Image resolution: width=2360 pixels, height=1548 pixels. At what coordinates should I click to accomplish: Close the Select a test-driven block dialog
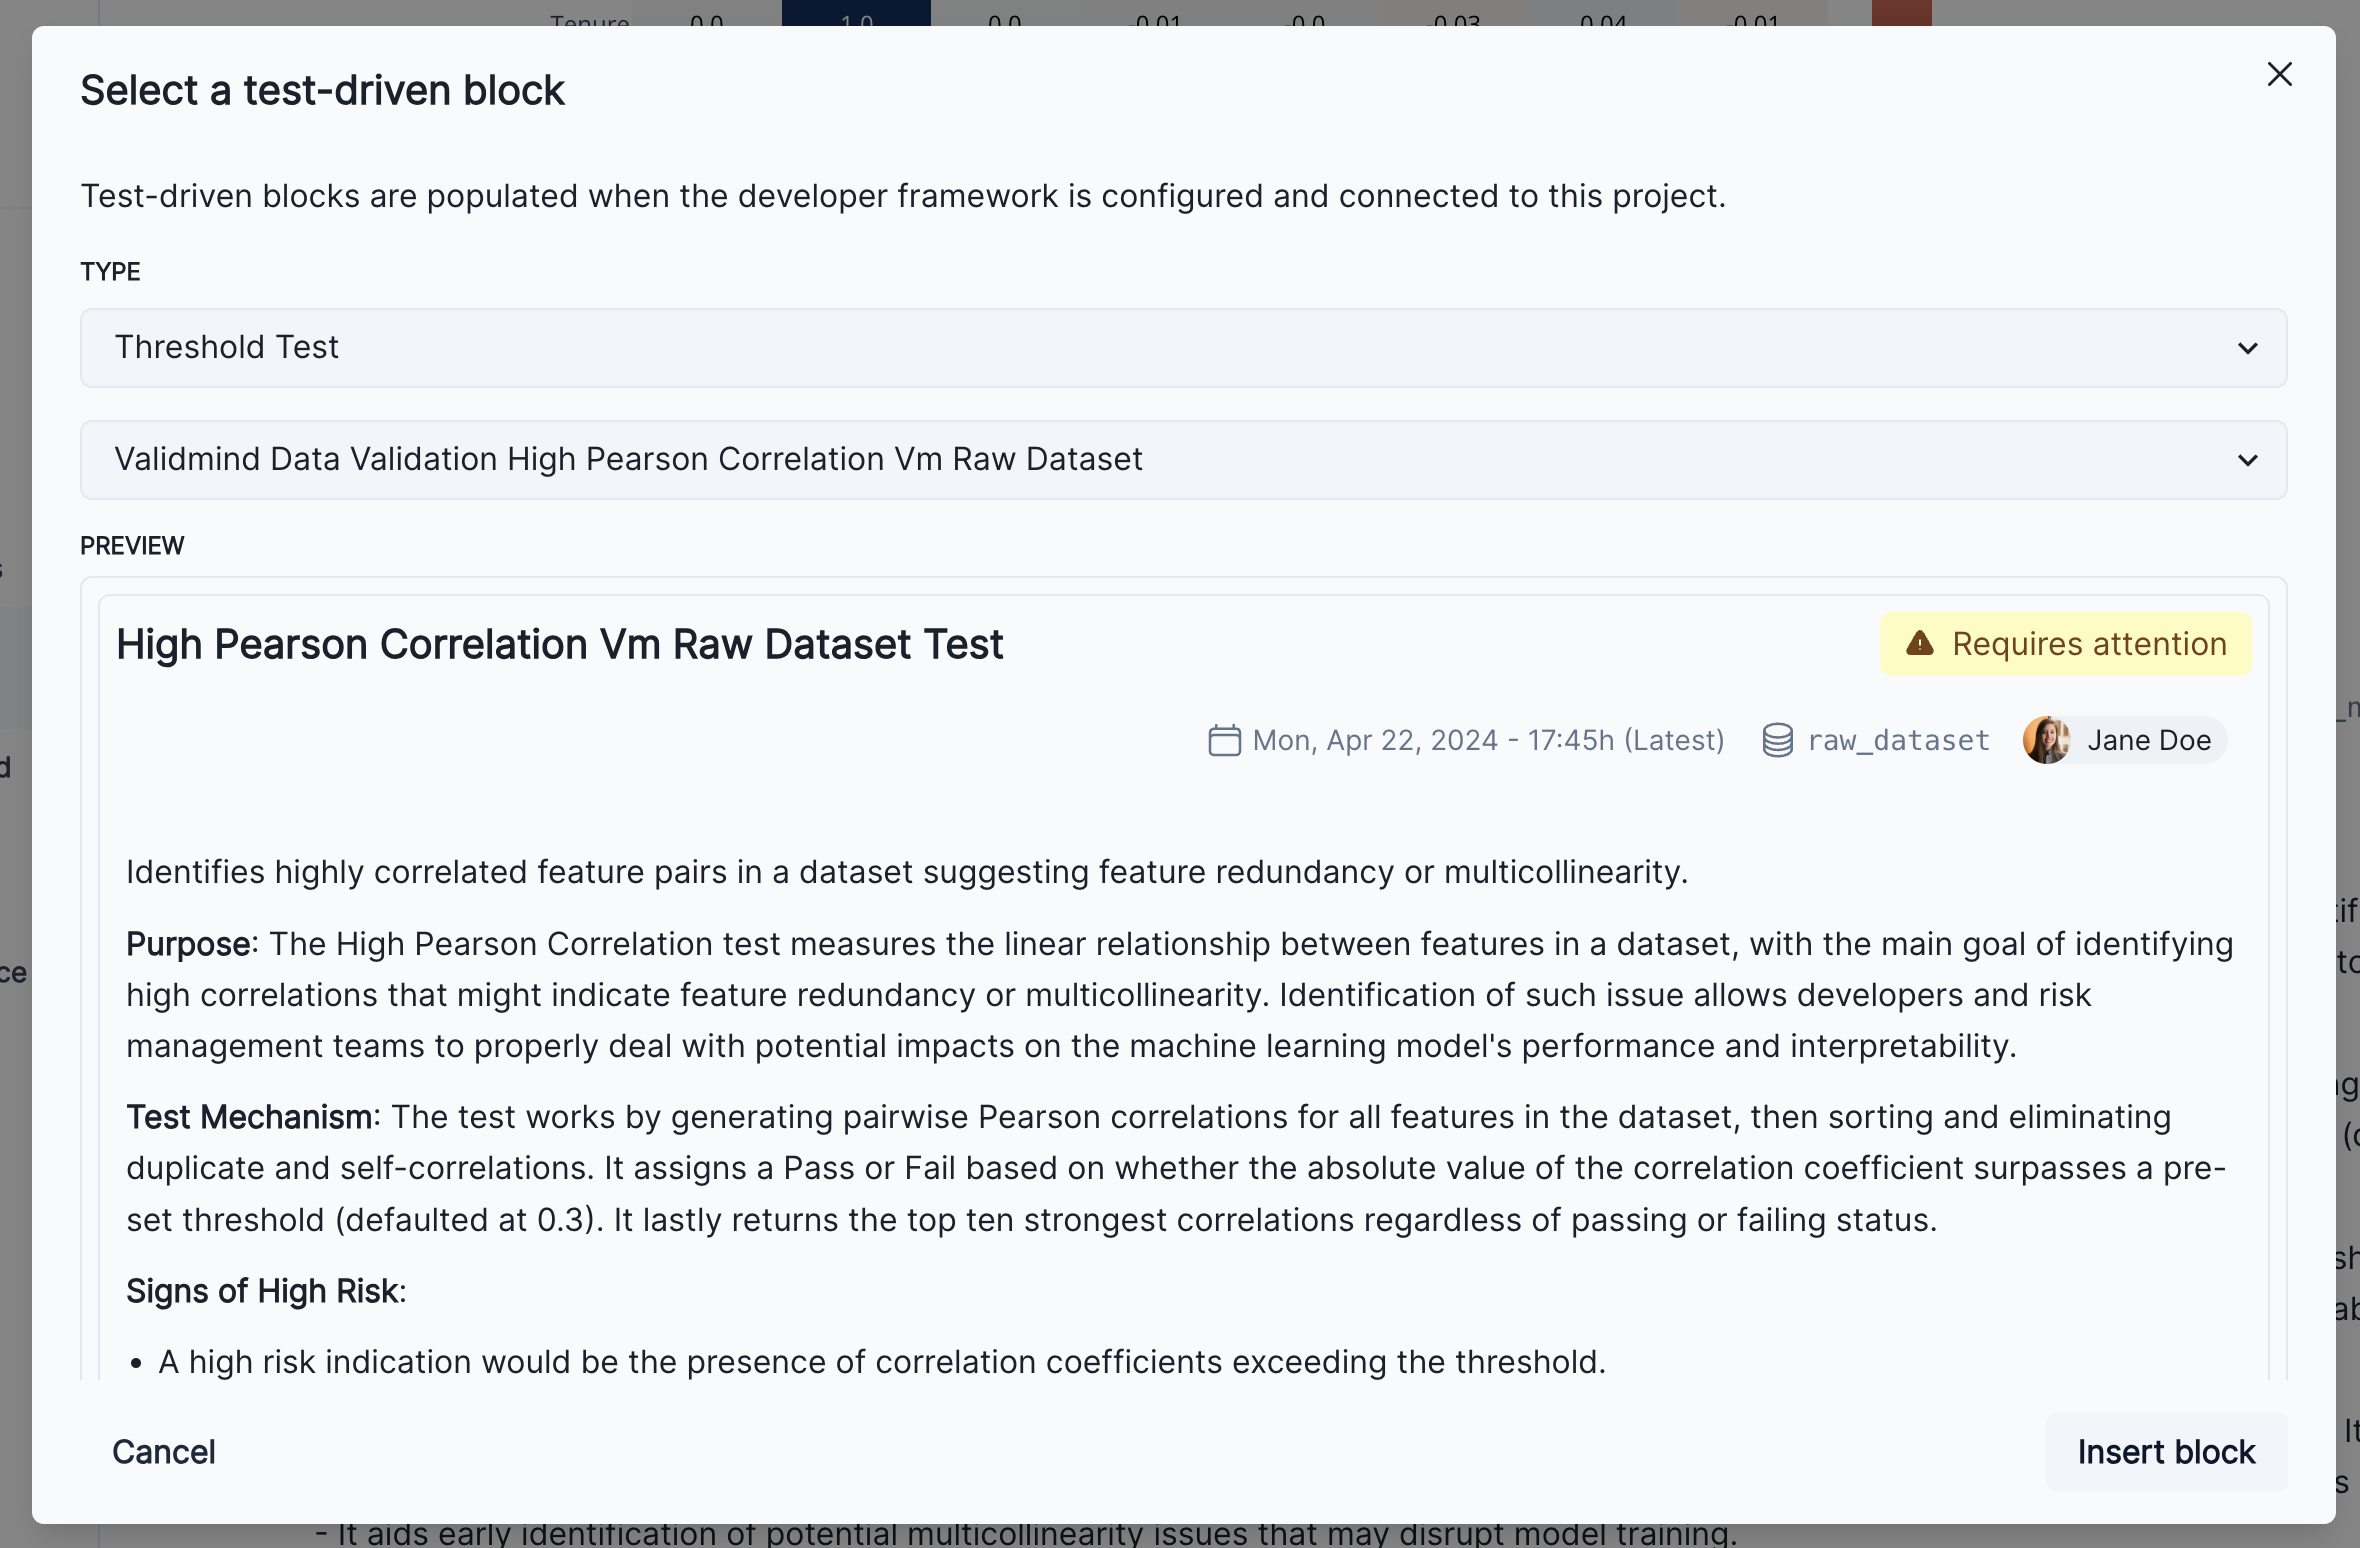tap(2280, 74)
